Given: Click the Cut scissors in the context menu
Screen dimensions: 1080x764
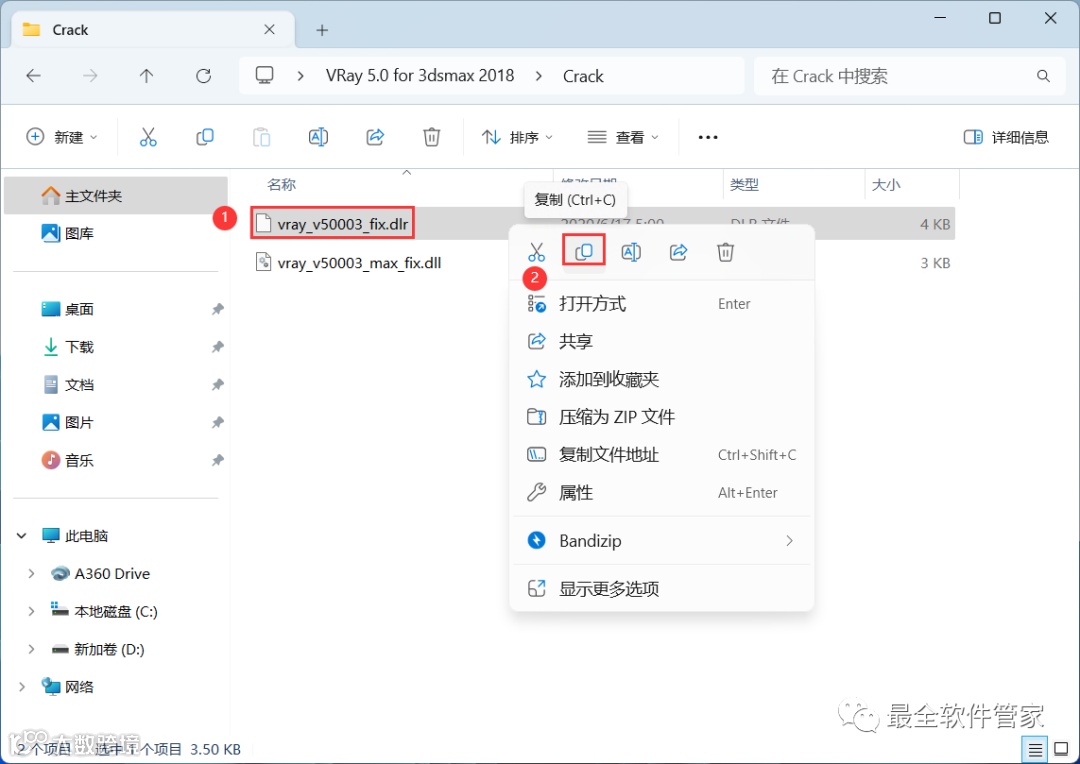Looking at the screenshot, I should [x=537, y=252].
